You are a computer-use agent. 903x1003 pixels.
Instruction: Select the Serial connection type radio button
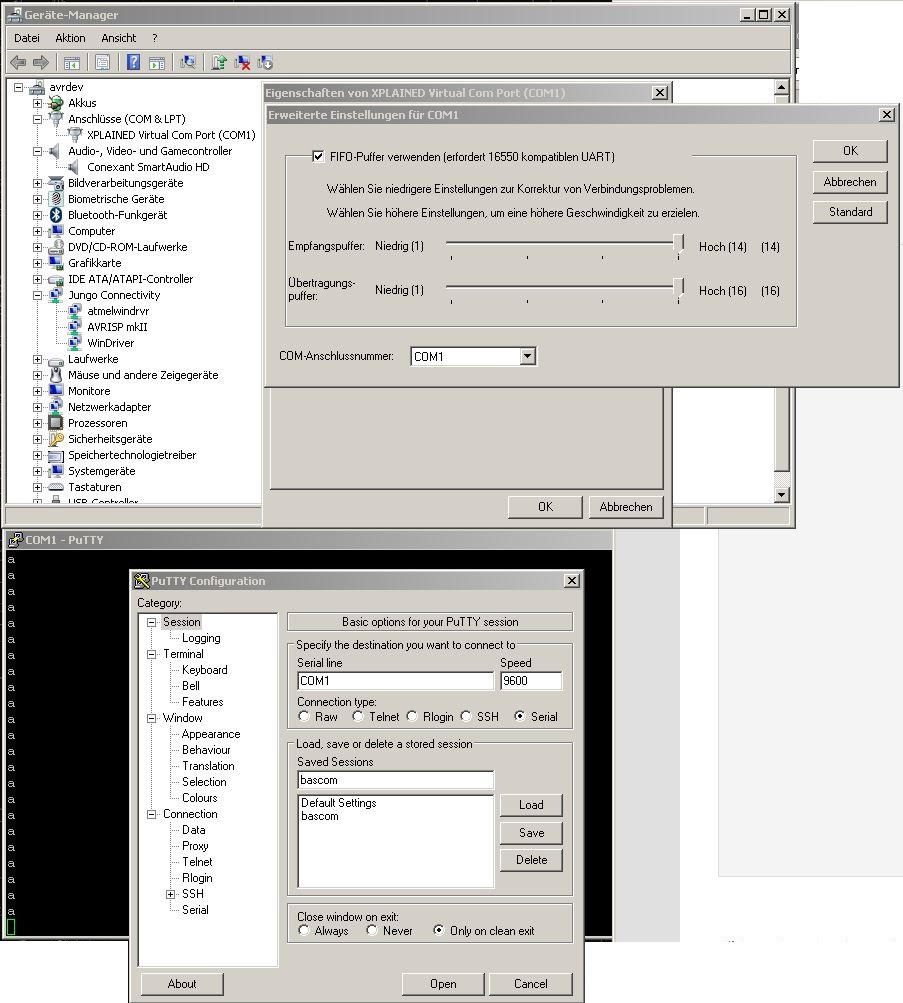520,716
